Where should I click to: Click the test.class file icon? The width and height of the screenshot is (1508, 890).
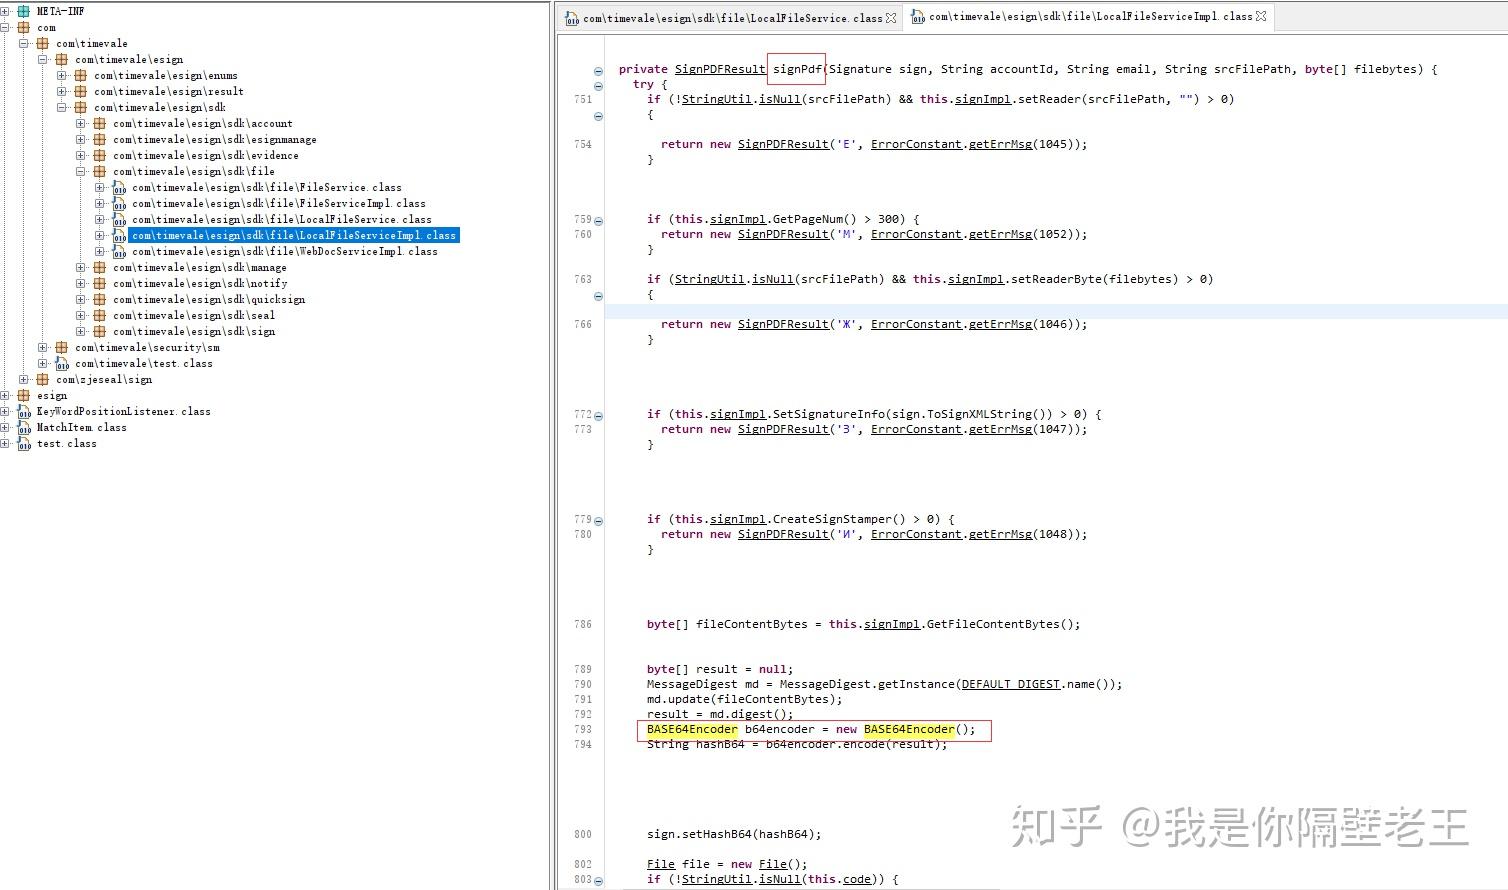click(23, 443)
